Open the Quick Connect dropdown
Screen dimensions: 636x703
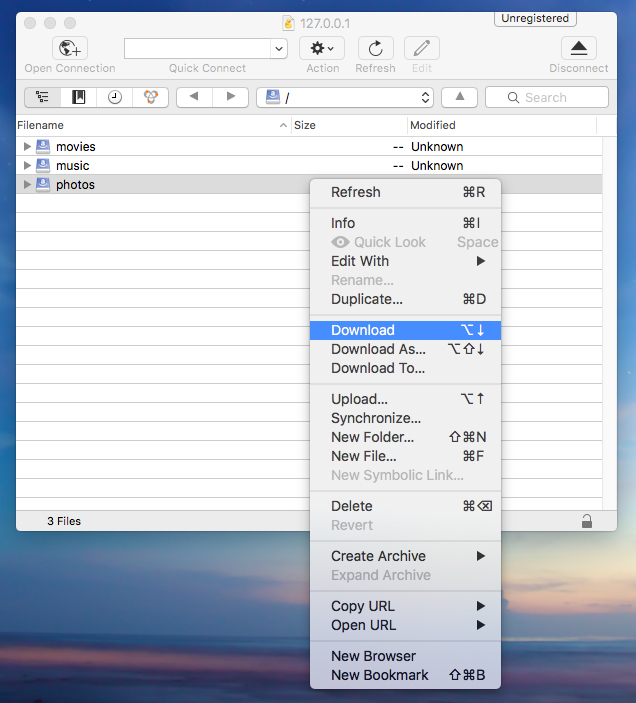click(x=278, y=48)
